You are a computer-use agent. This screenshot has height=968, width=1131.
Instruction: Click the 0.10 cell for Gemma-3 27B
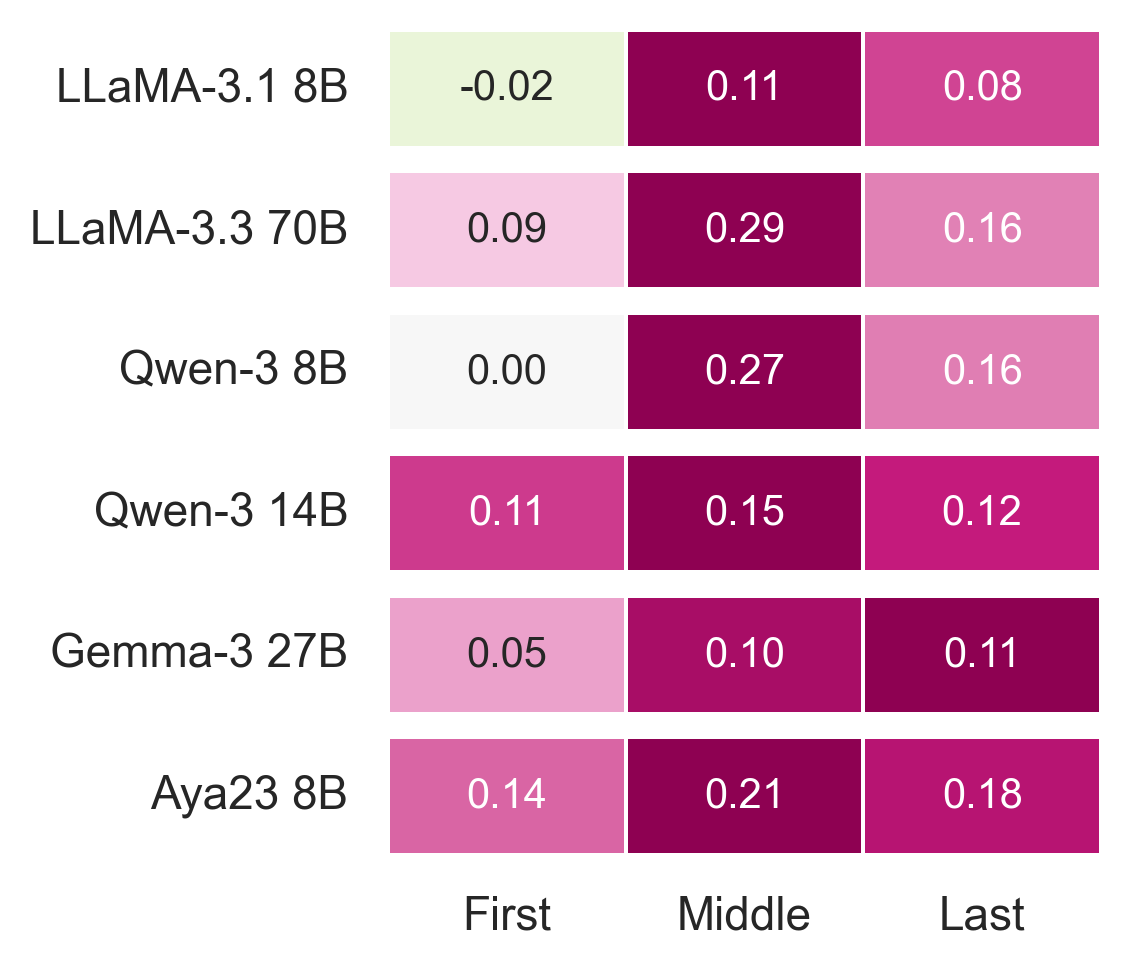pyautogui.click(x=744, y=655)
